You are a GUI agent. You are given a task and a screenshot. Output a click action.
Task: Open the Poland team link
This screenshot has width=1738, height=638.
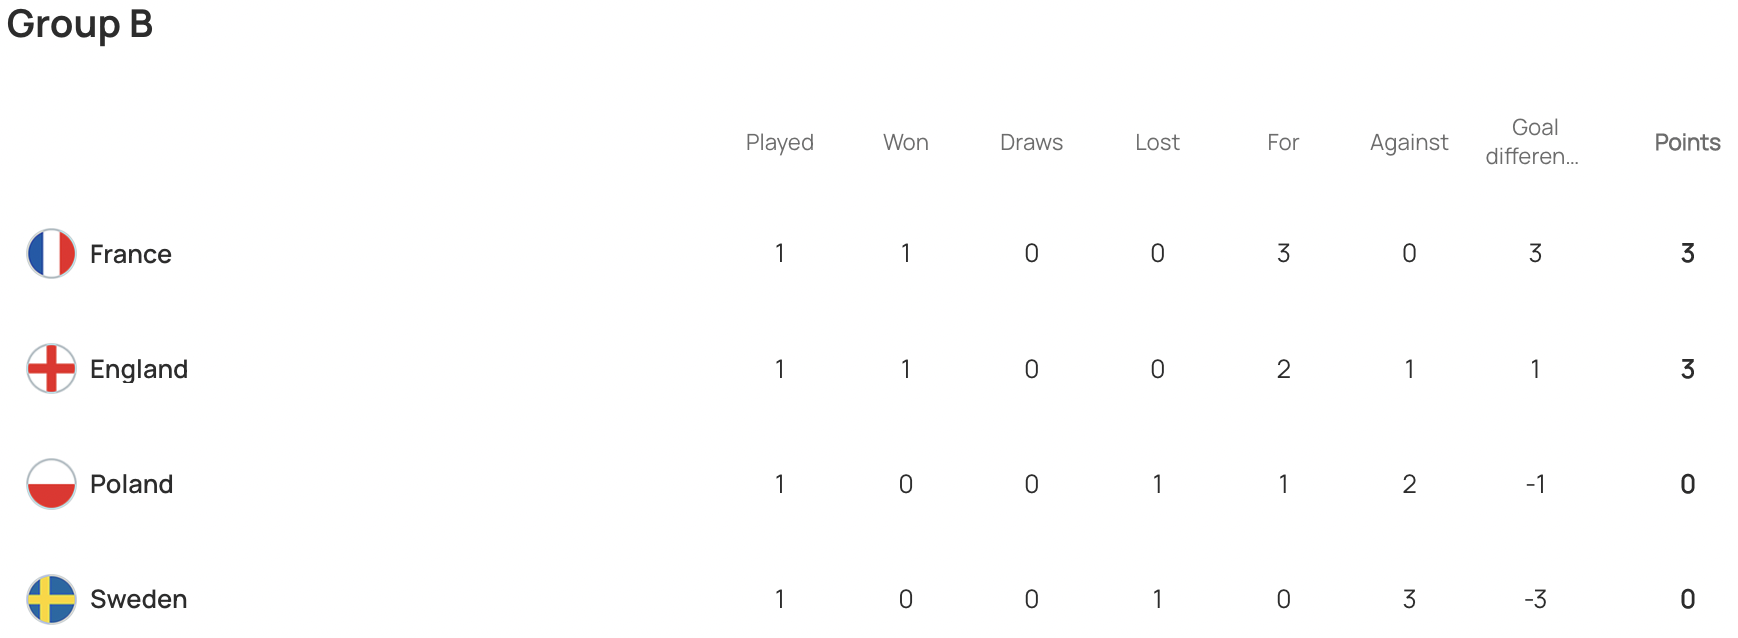(132, 484)
